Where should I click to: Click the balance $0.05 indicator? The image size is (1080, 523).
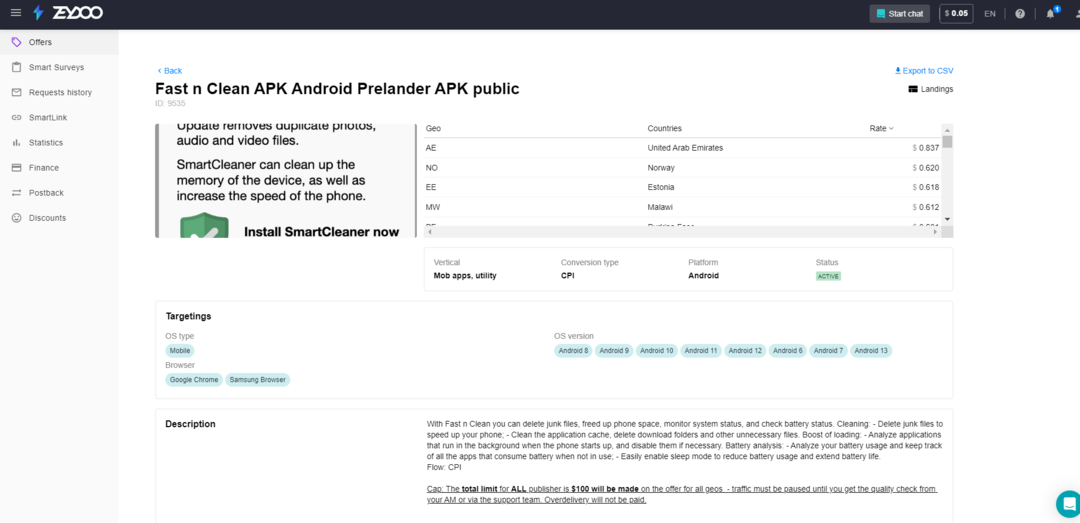point(956,14)
